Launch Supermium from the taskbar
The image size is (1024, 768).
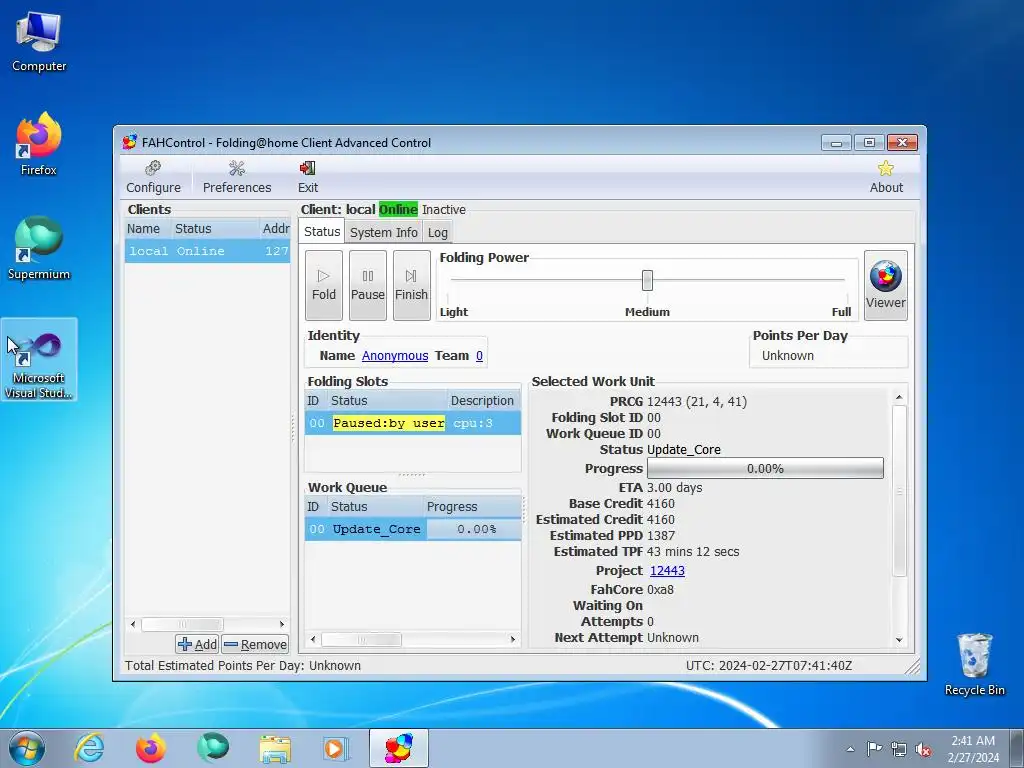click(x=213, y=748)
